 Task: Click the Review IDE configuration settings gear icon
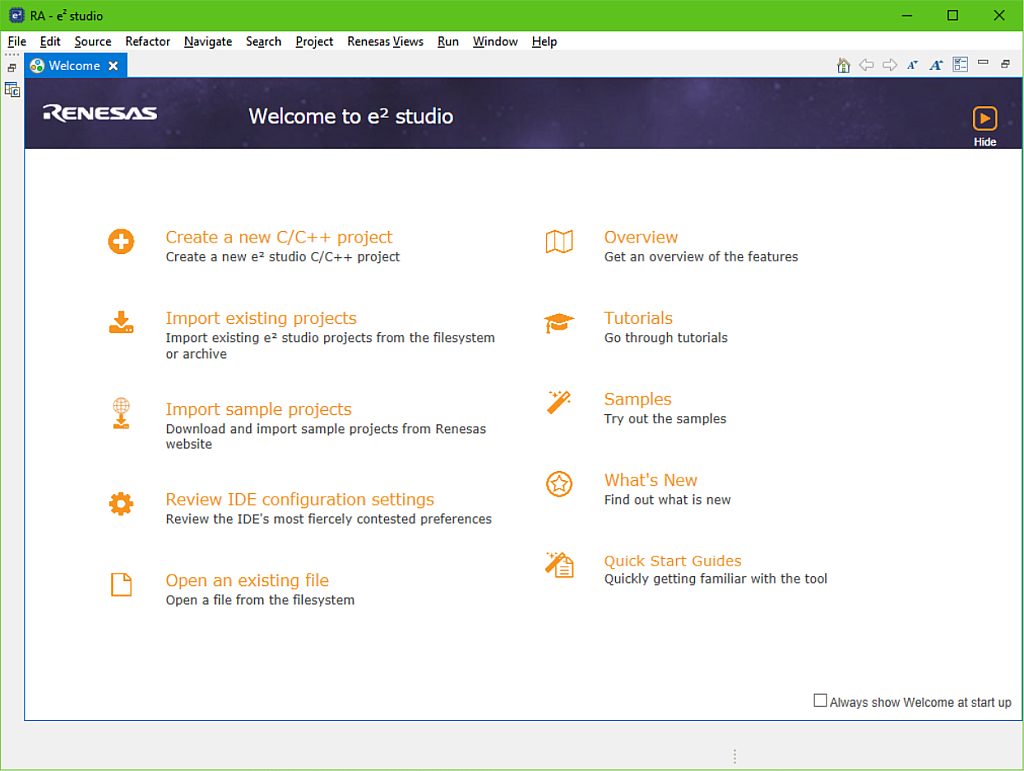pos(121,504)
